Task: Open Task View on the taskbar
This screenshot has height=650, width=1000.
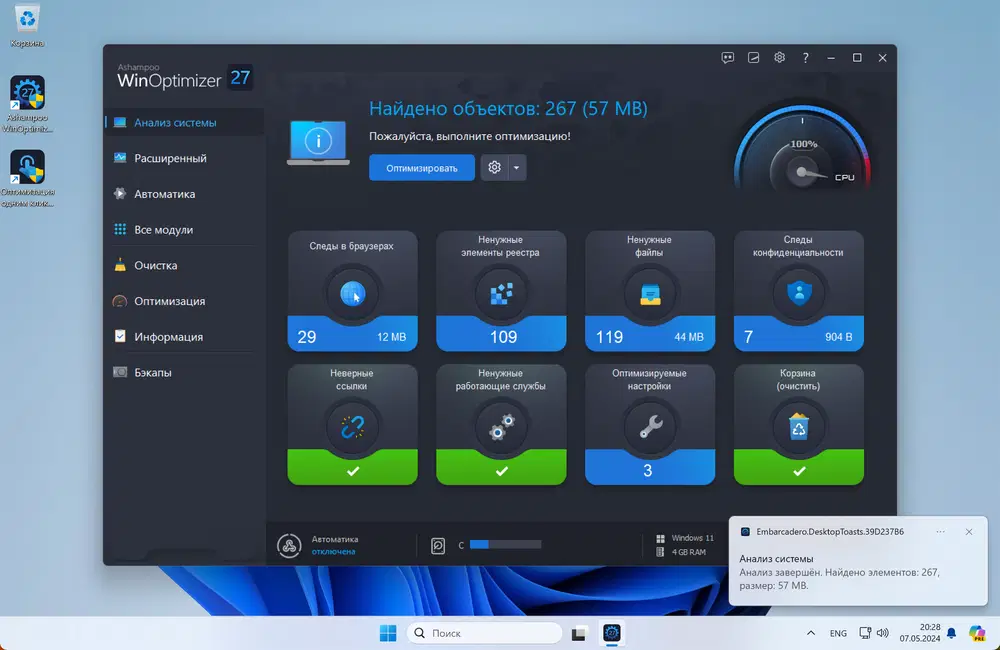Action: [x=578, y=633]
